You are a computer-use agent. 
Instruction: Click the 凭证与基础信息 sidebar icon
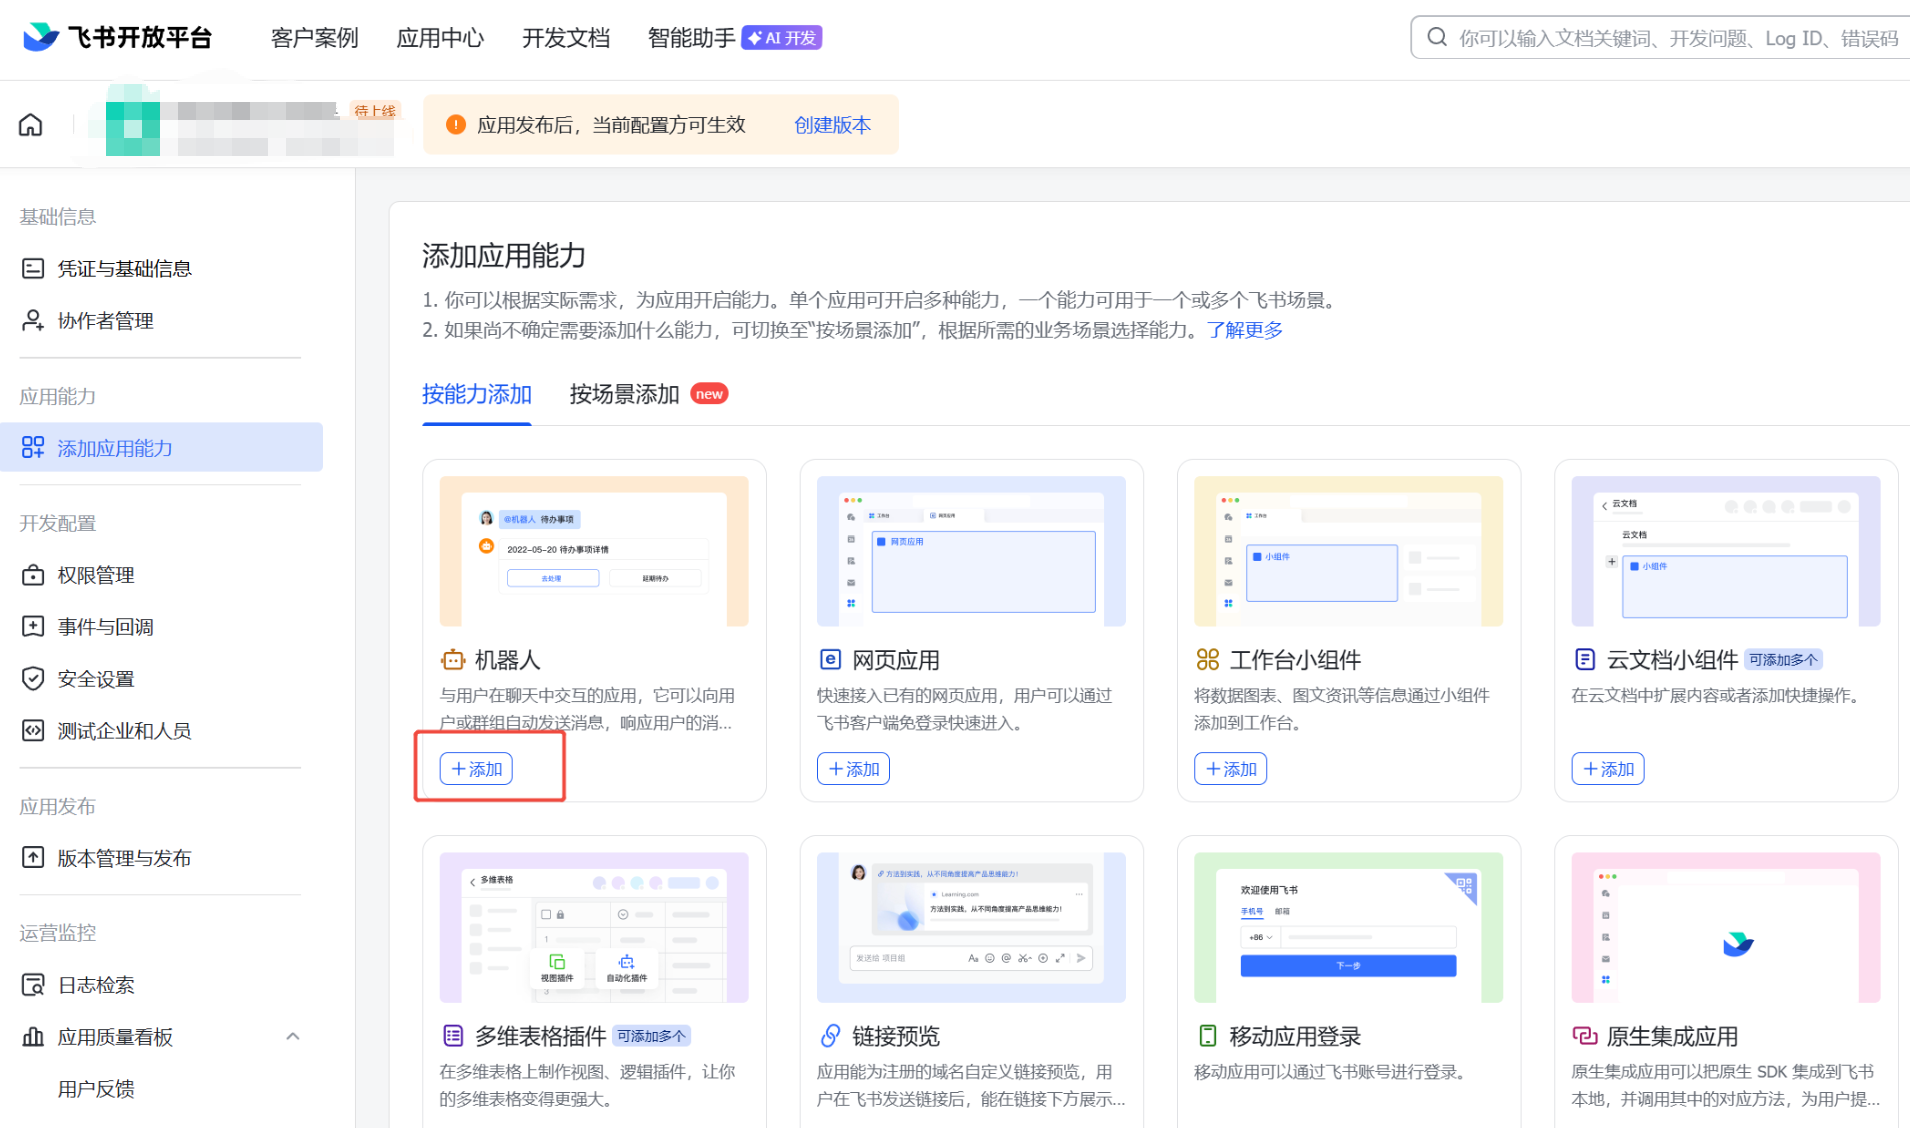pos(33,268)
